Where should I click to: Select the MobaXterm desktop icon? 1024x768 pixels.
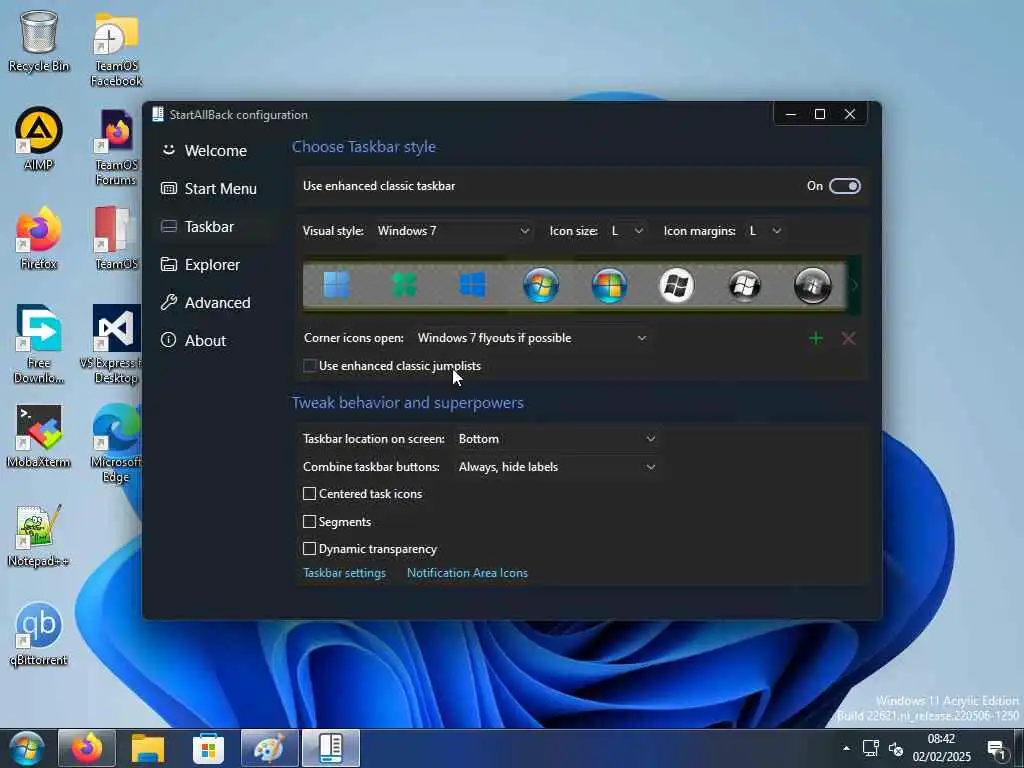pos(39,436)
